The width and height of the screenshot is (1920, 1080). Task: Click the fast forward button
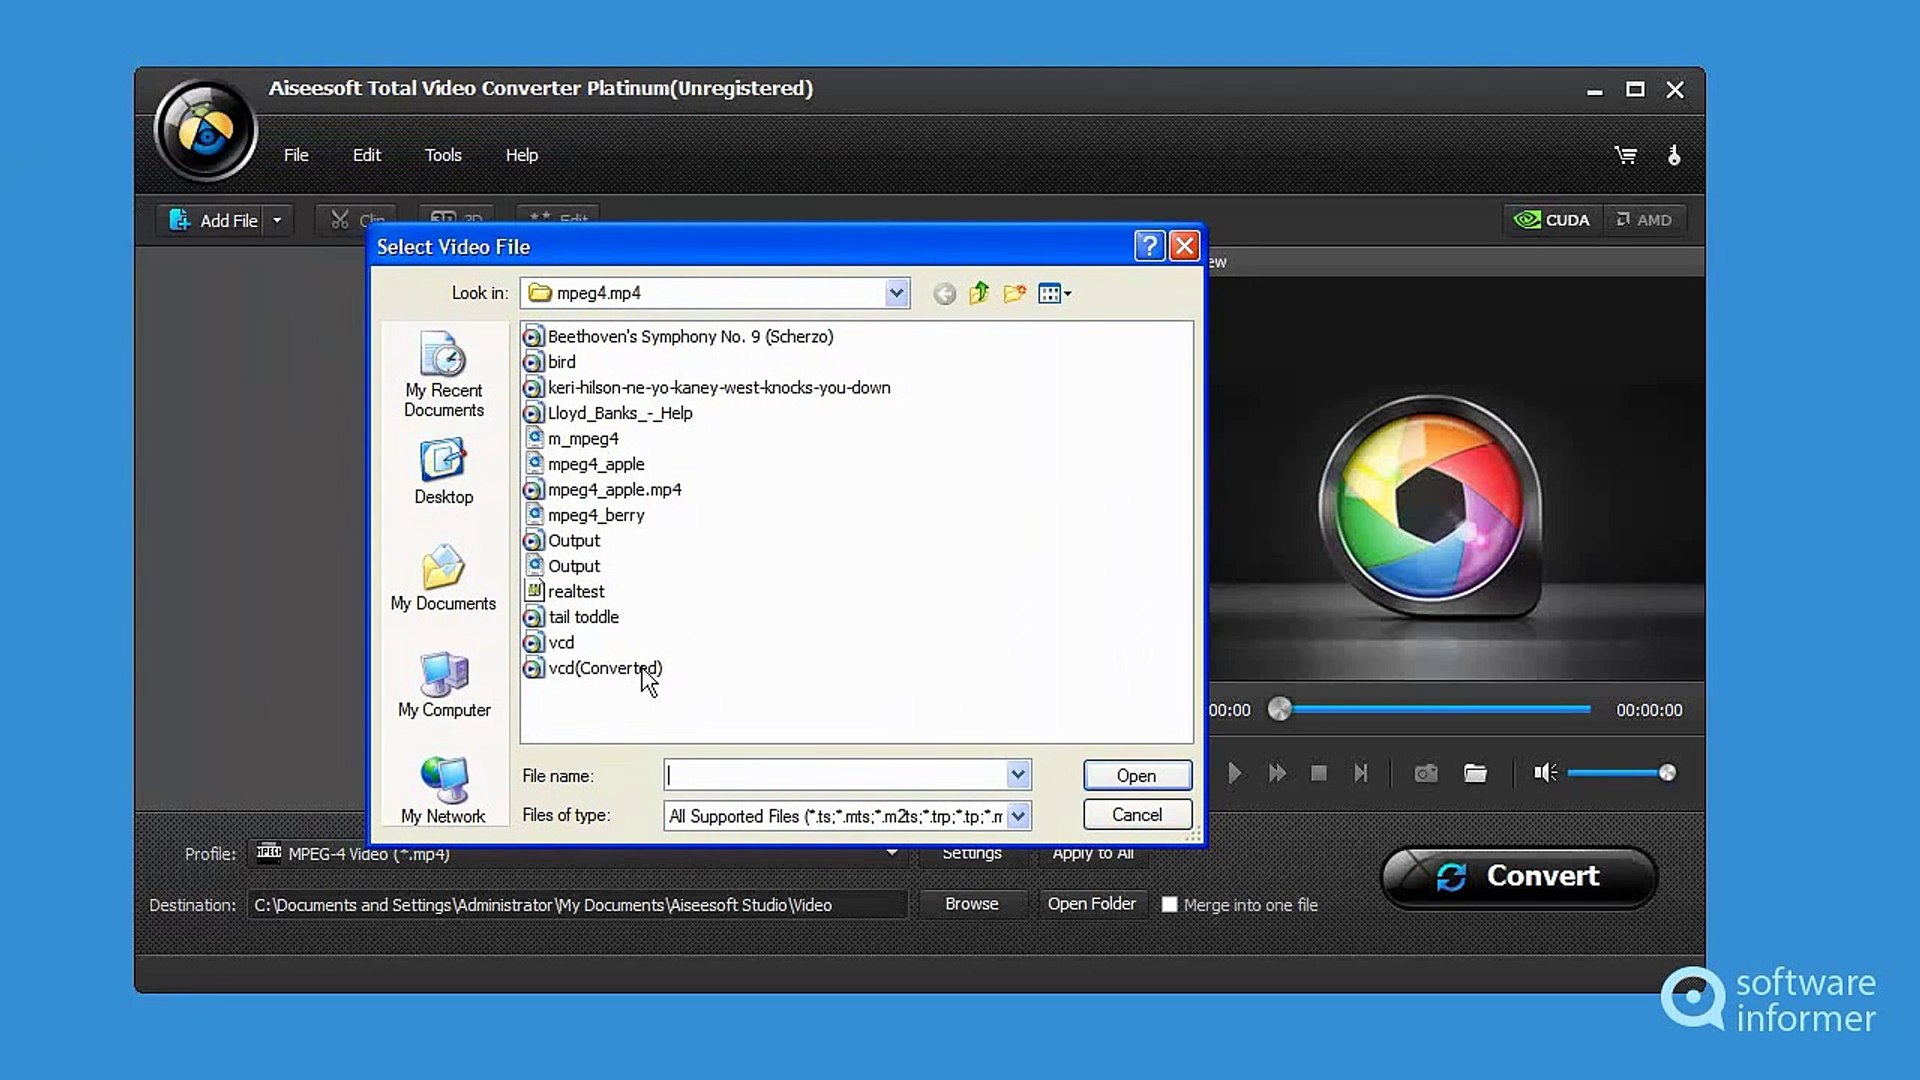[1277, 773]
